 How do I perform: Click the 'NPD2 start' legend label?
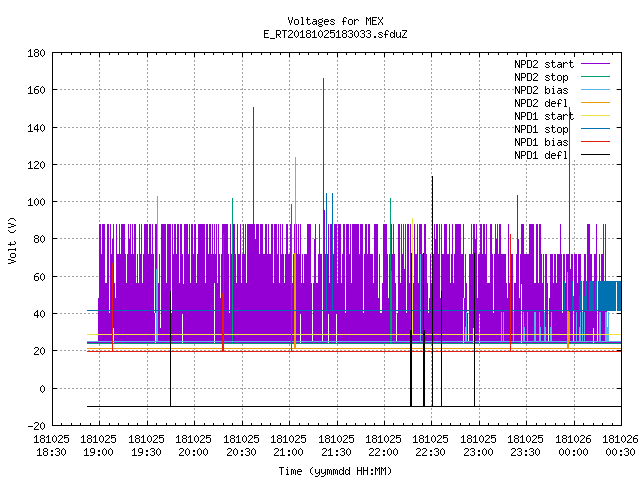(x=544, y=64)
